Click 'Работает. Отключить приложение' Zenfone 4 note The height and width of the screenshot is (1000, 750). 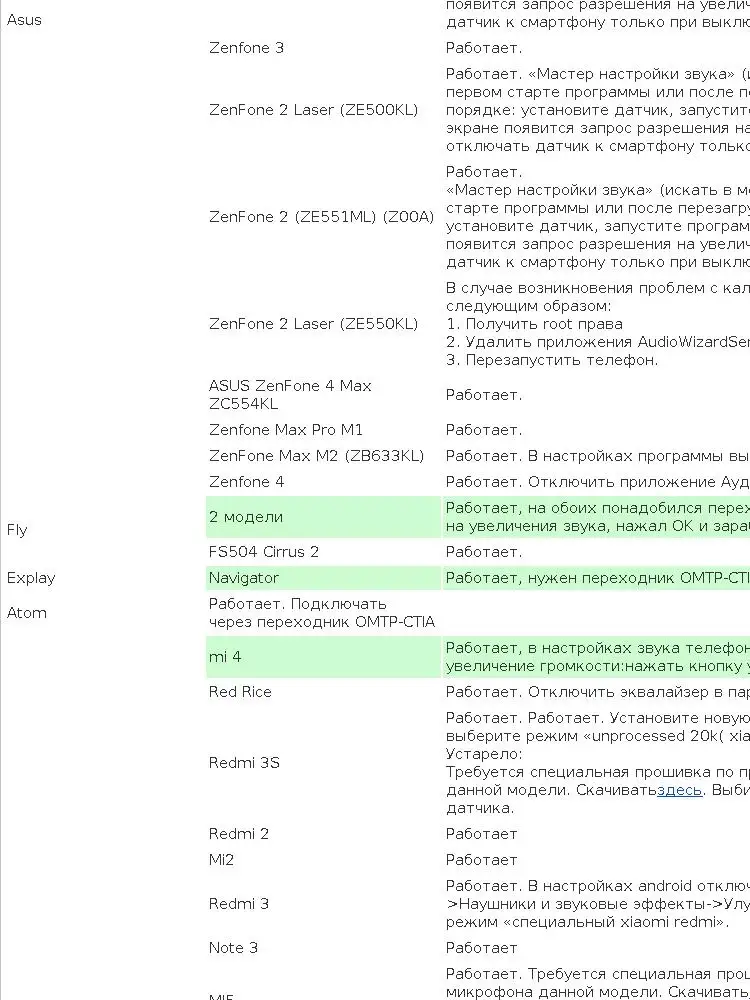pyautogui.click(x=598, y=482)
